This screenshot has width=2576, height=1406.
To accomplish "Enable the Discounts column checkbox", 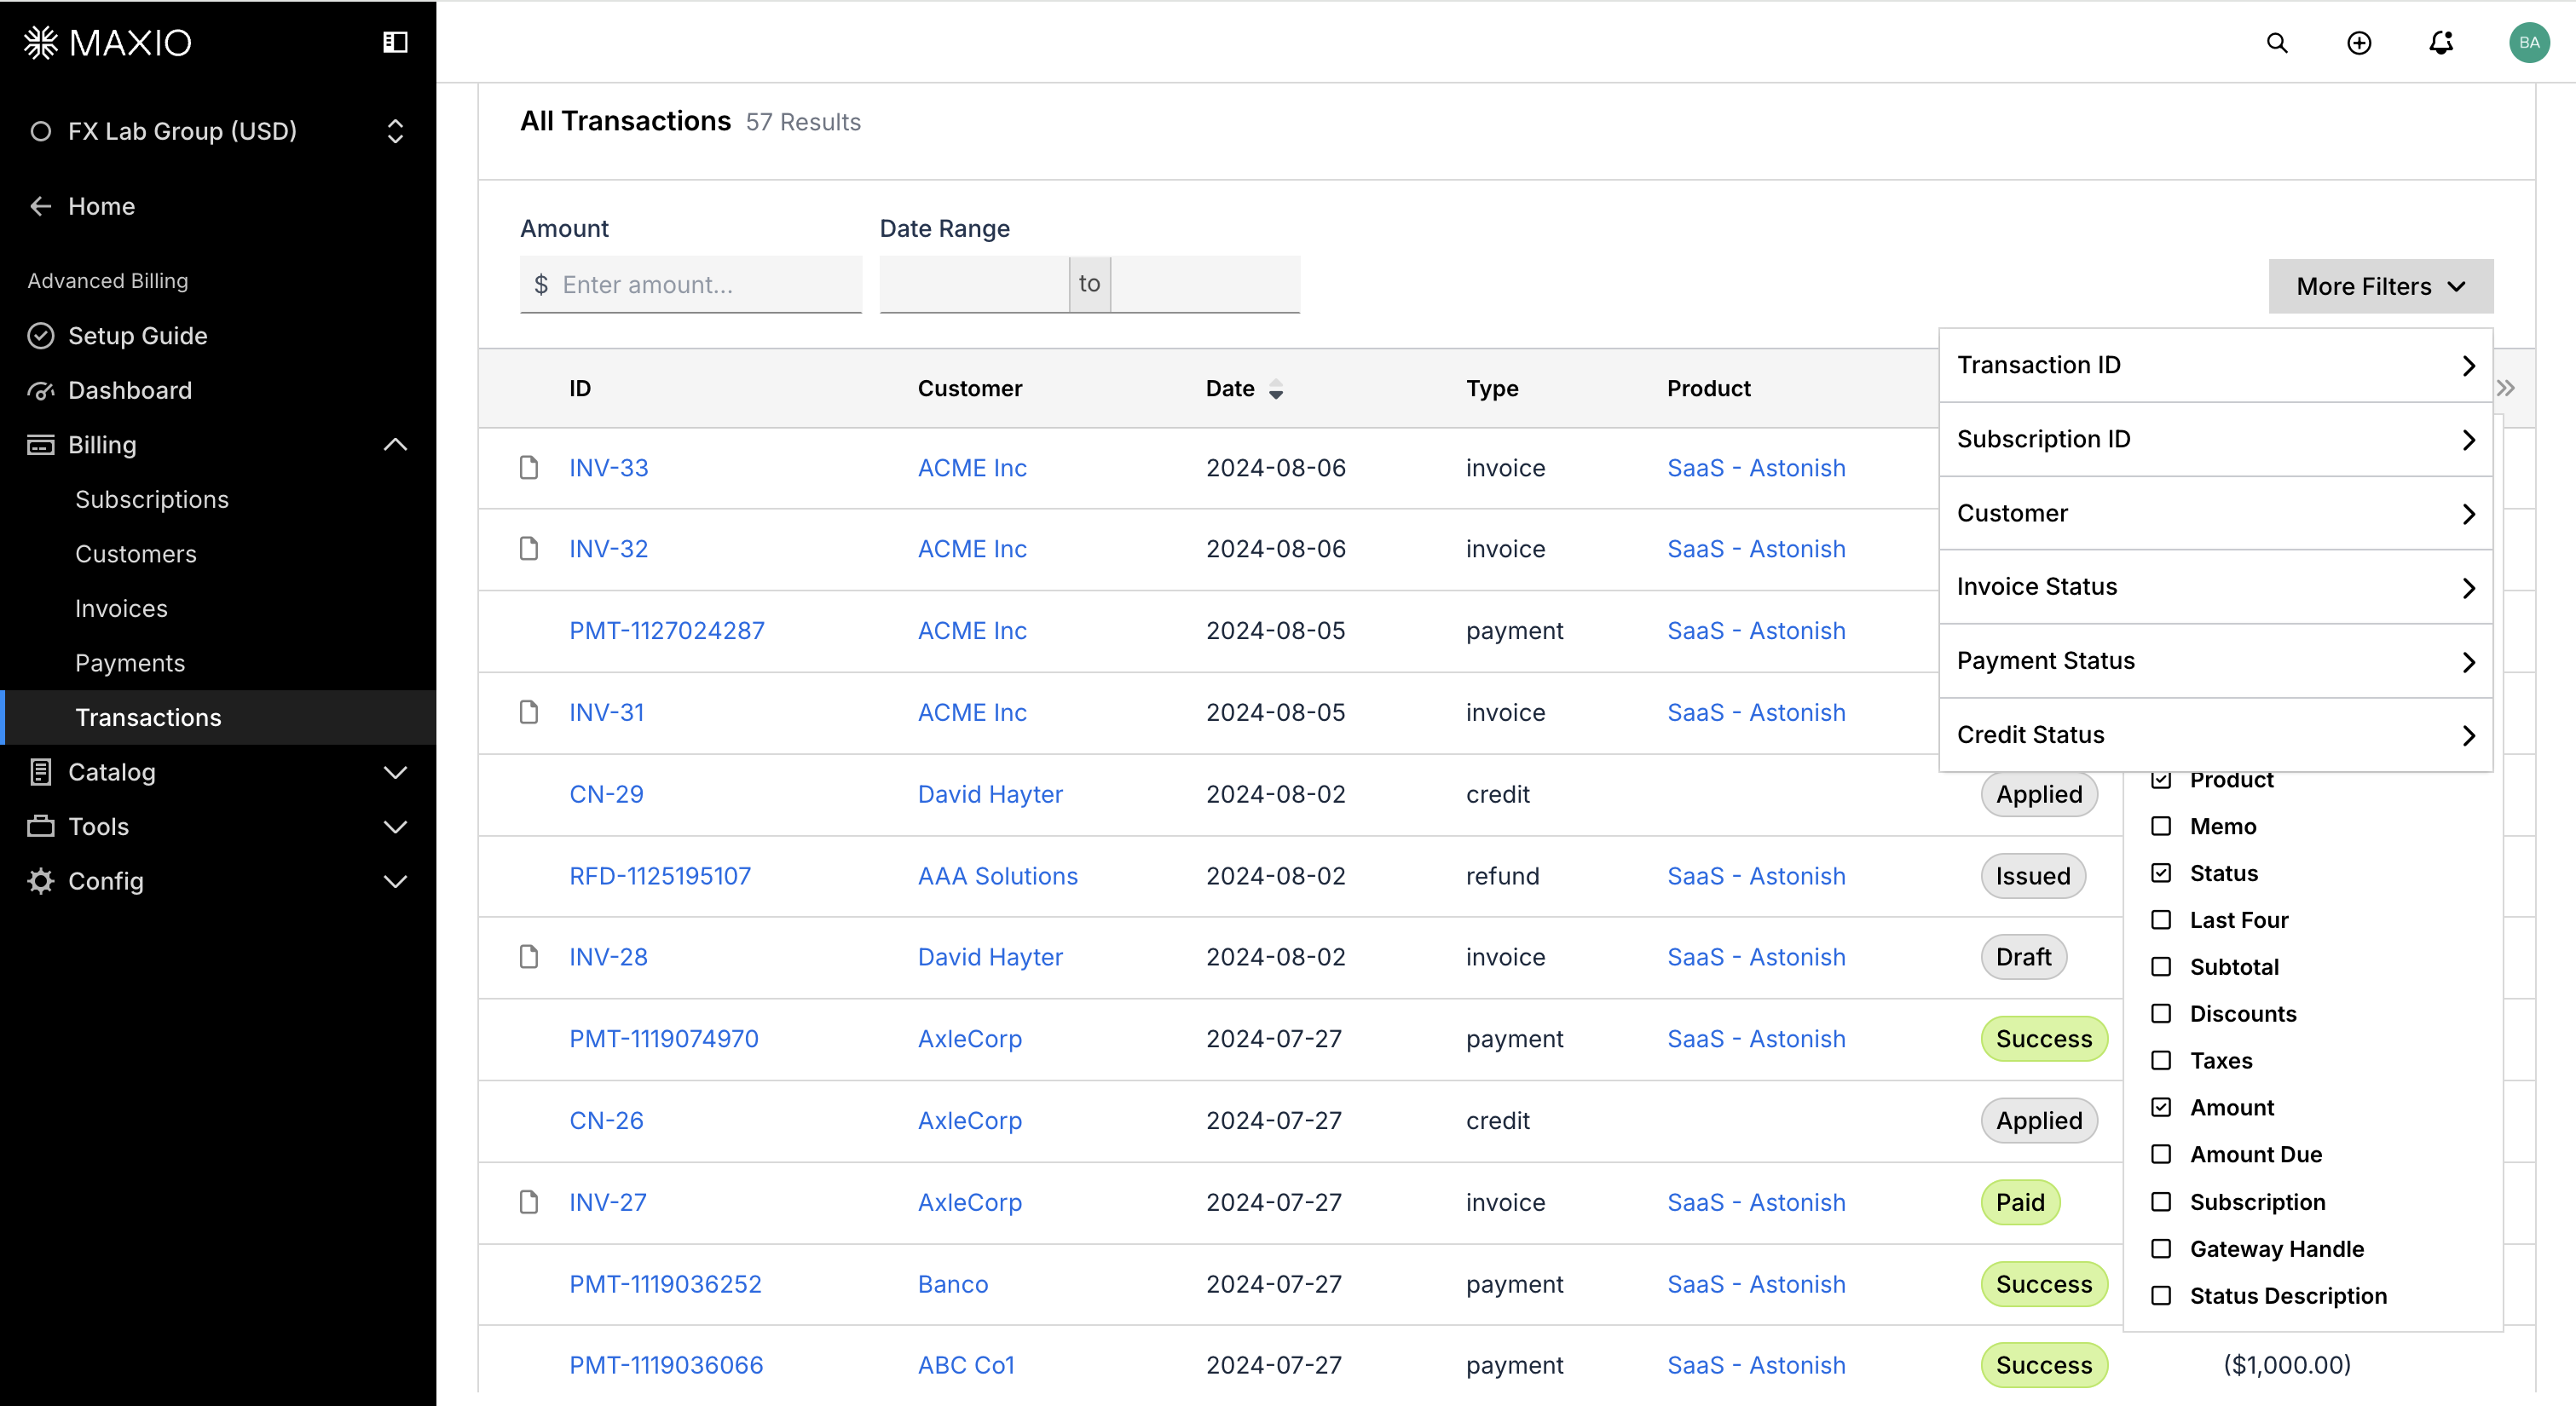I will (x=2161, y=1014).
